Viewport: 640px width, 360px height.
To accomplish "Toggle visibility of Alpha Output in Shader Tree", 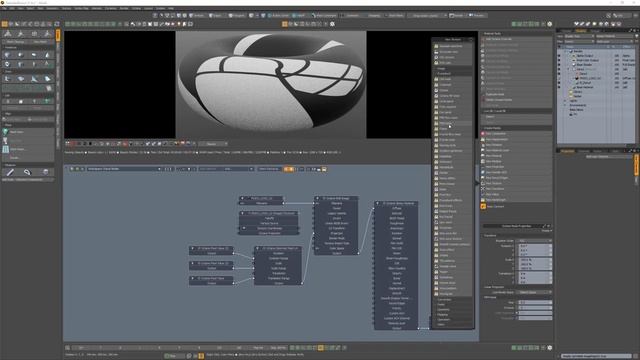I will [x=559, y=56].
